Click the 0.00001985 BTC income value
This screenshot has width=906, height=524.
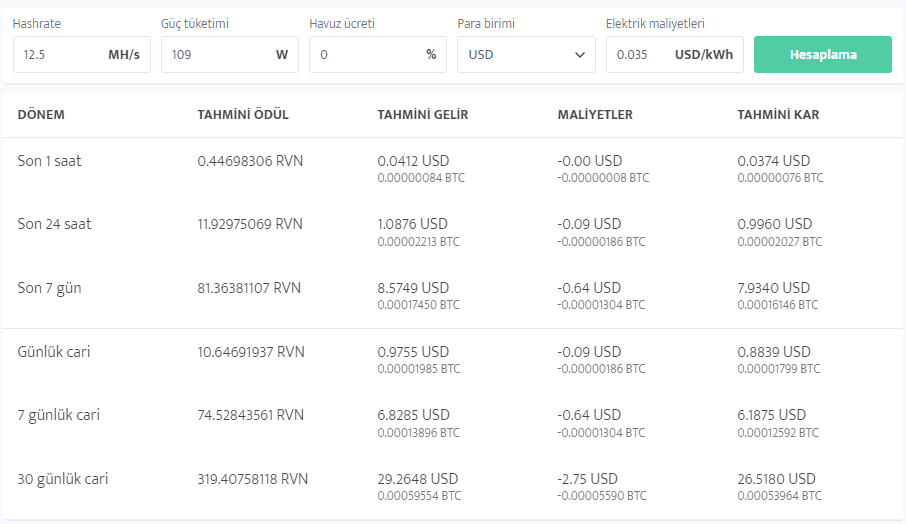419,369
